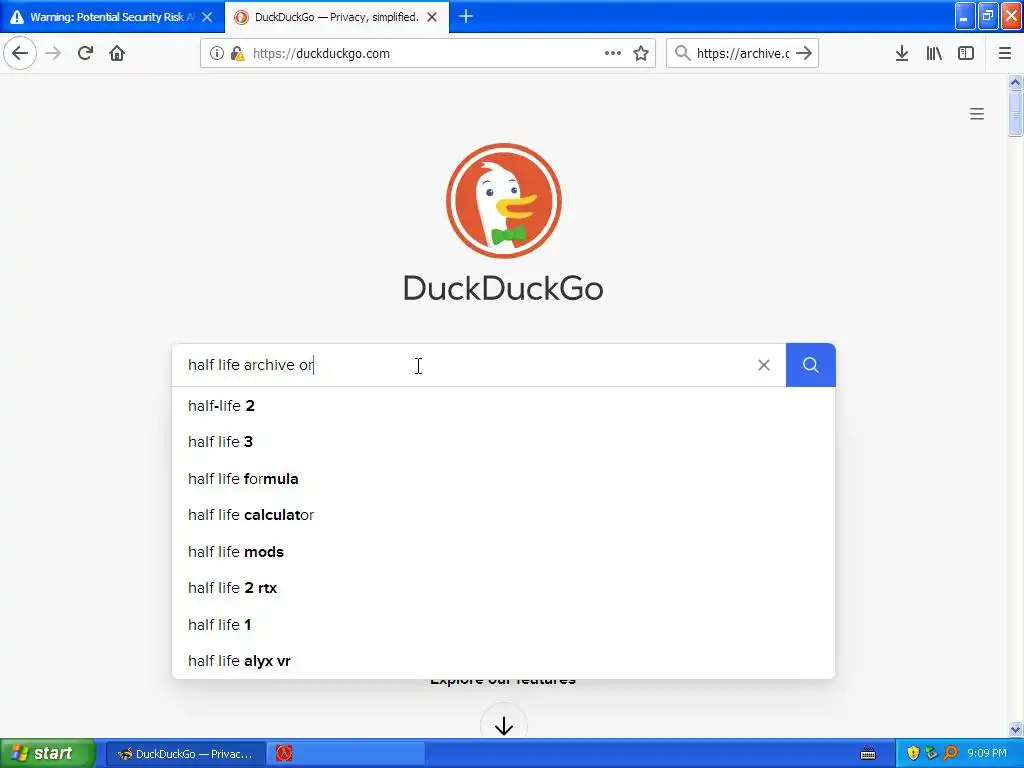The width and height of the screenshot is (1024, 768).
Task: Close the Security Risk warning tab
Action: (207, 17)
